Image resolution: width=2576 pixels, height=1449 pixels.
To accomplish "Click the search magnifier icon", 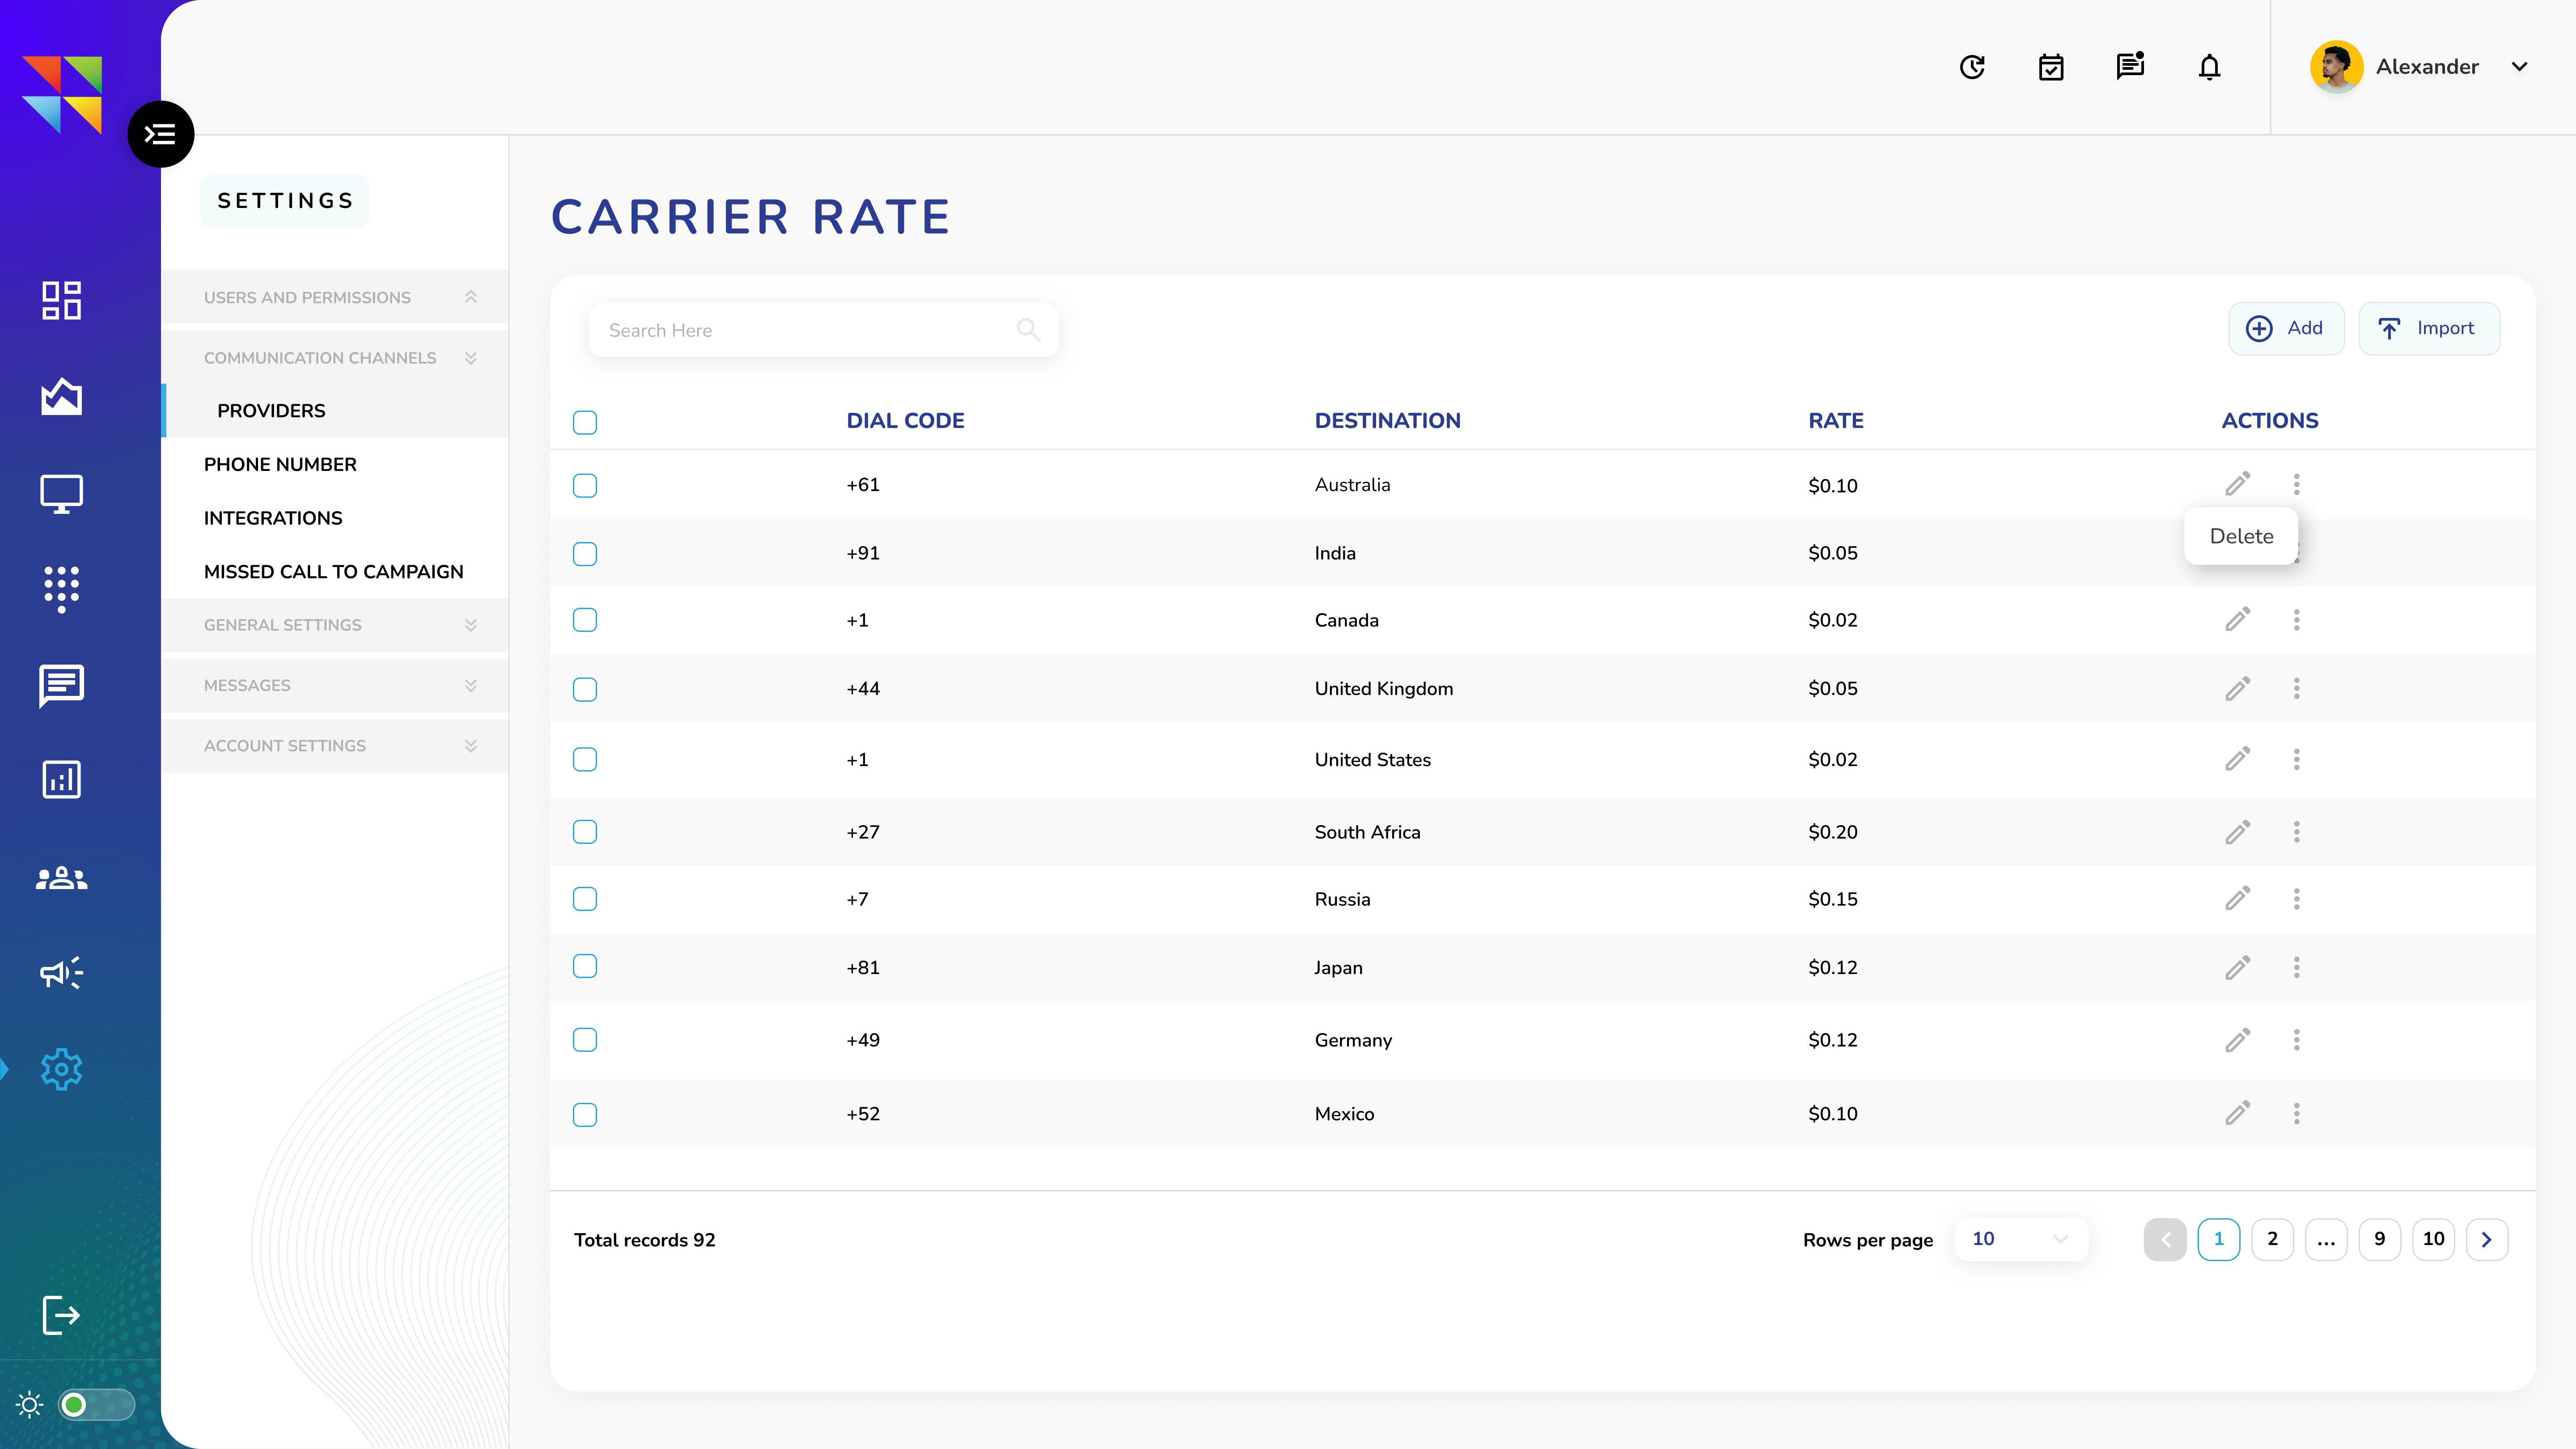I will pyautogui.click(x=1028, y=329).
